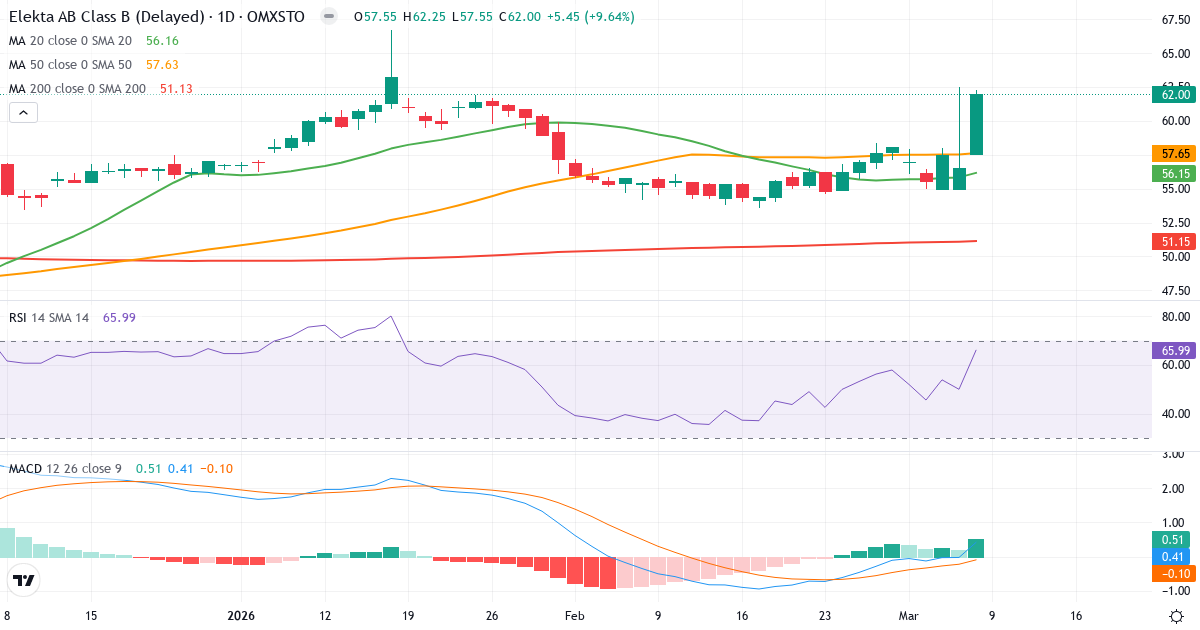
Task: Open the chart settings gear
Action: click(x=1177, y=617)
